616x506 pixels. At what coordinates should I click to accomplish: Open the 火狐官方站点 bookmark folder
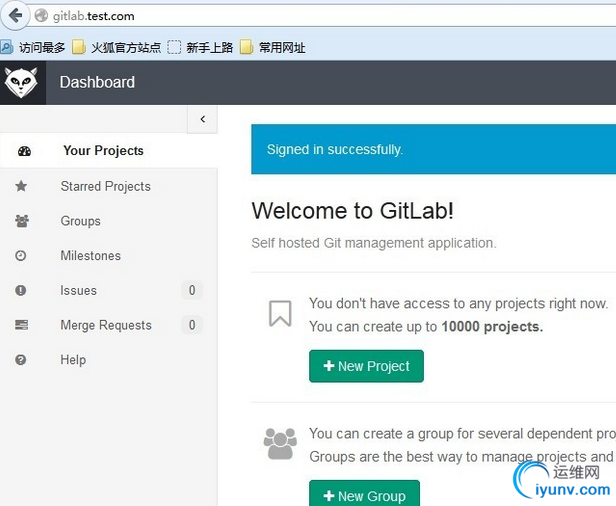pyautogui.click(x=117, y=48)
